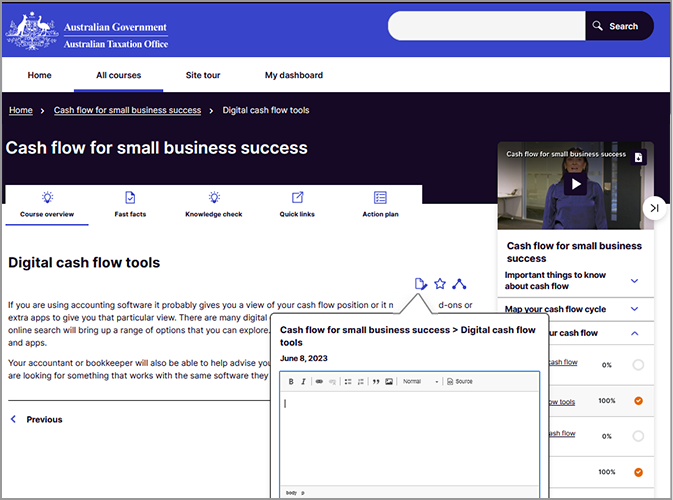673x500 pixels.
Task: Open the Home navigation tab
Action: [x=39, y=75]
